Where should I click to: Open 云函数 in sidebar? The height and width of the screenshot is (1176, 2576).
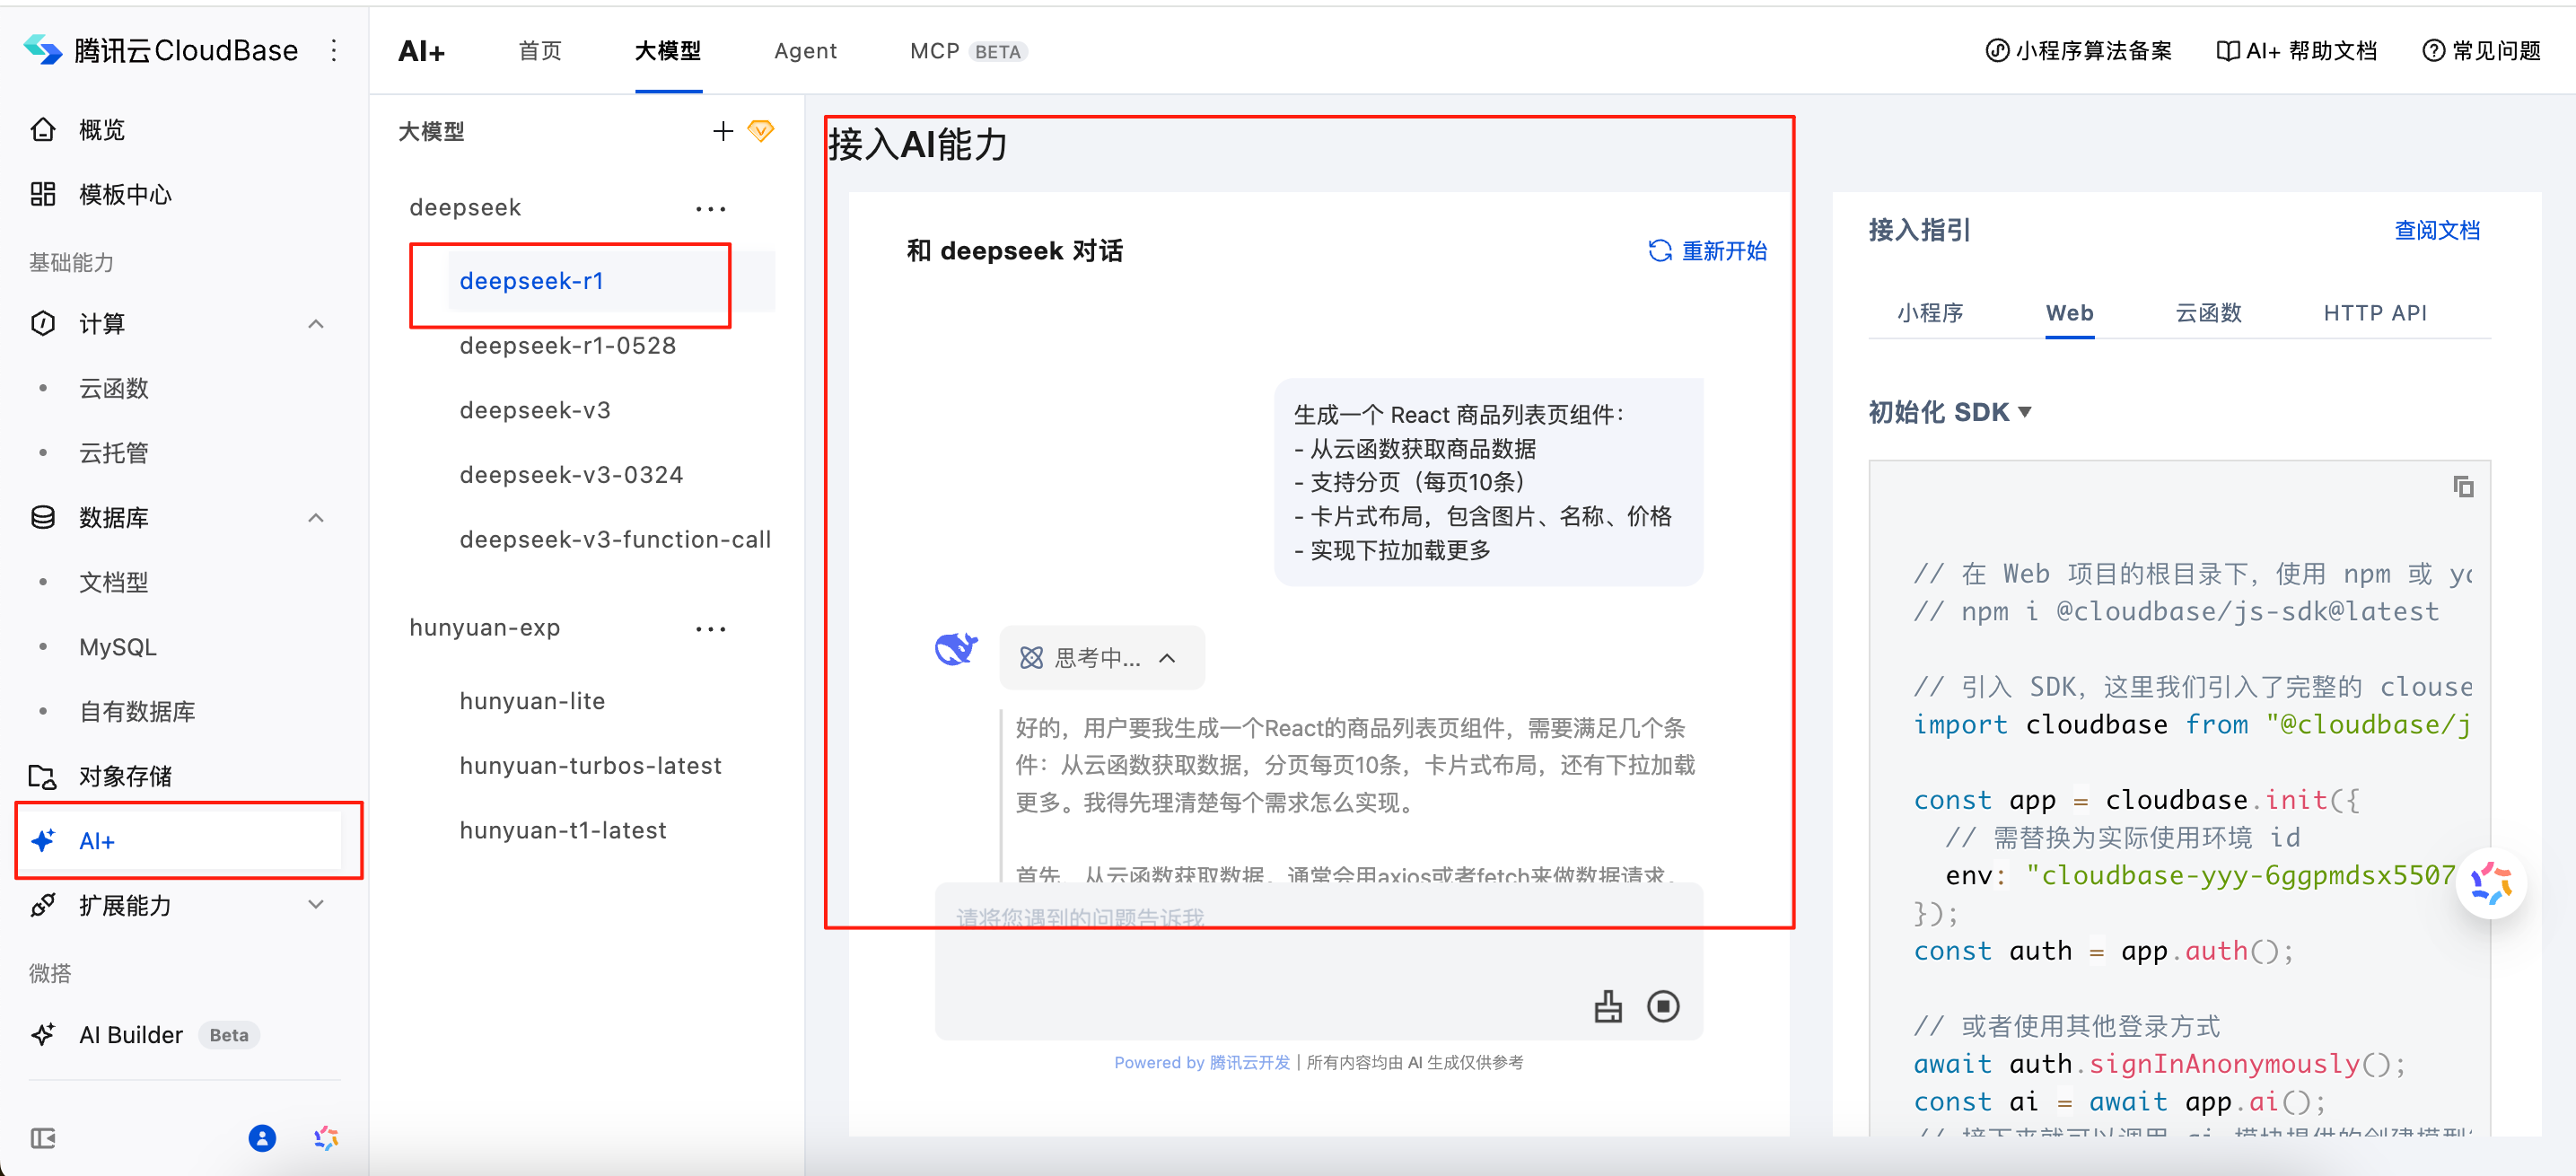[x=114, y=388]
